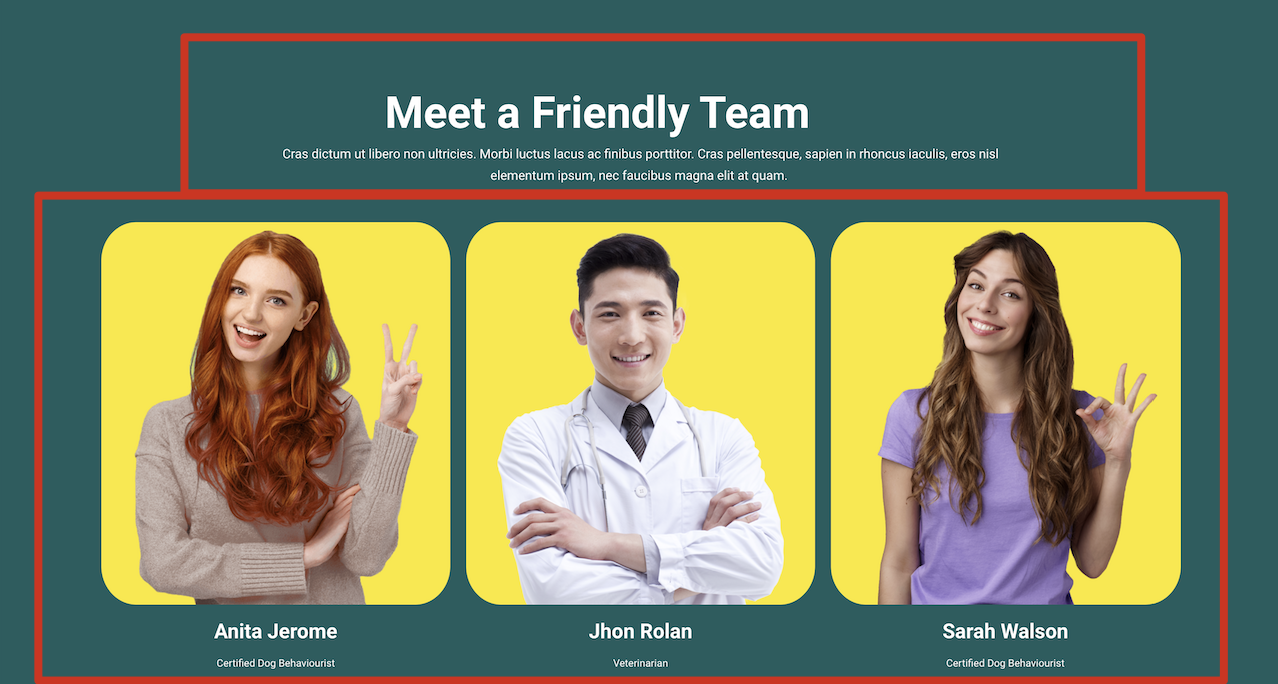Select the Veterinarian job title text

(640, 663)
